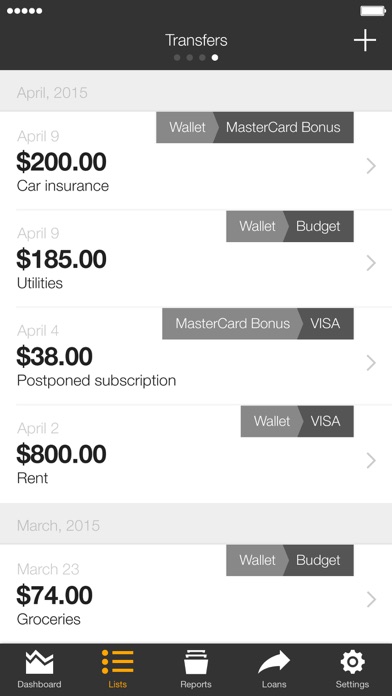Tap the battery indicator in status bar
Screen dimensions: 392x696
(372, 11)
